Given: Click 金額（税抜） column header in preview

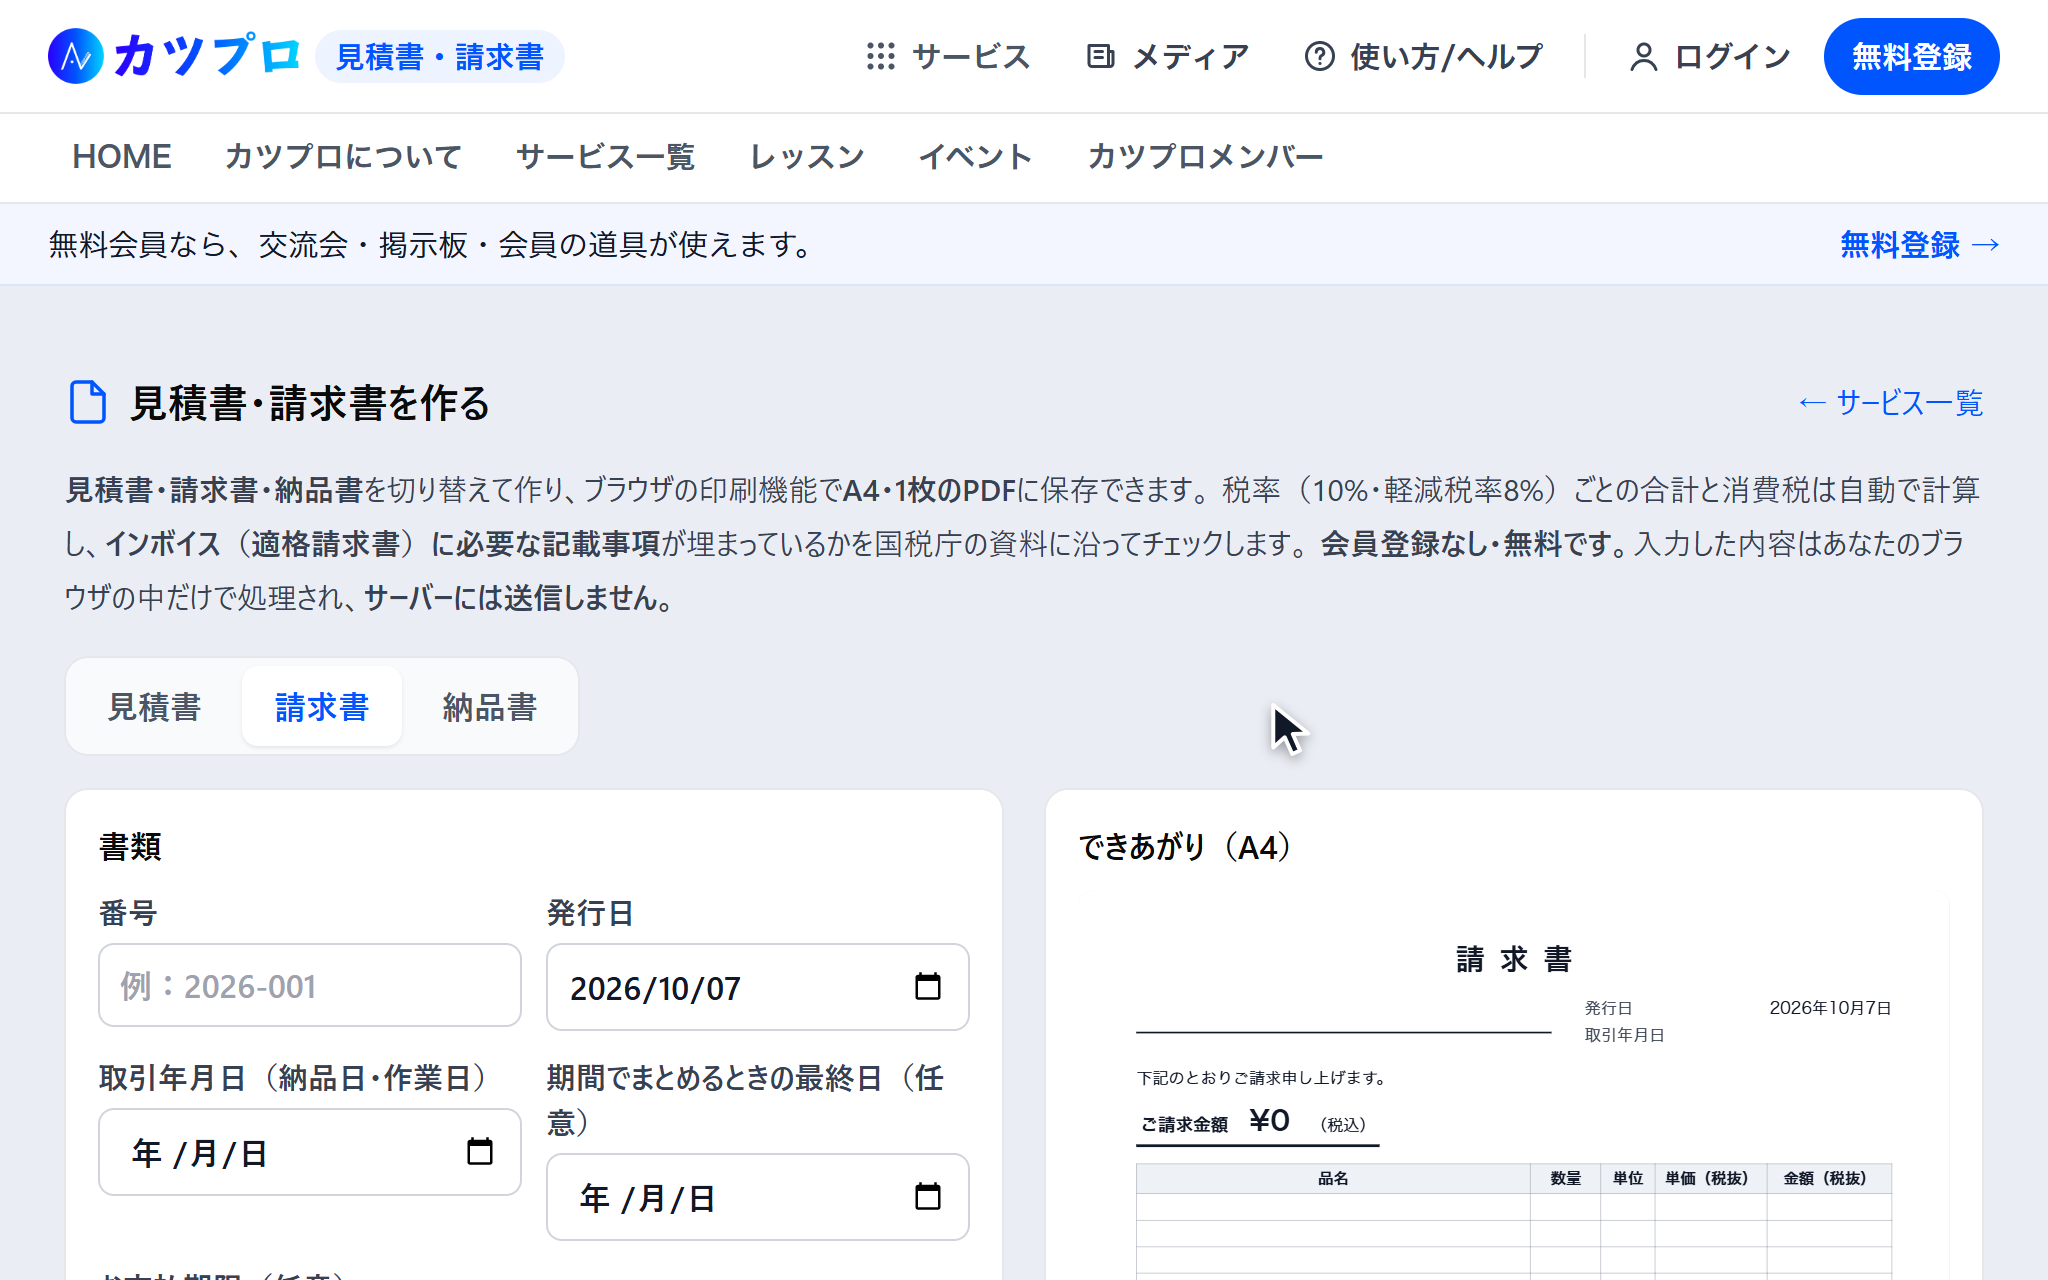Looking at the screenshot, I should [x=1829, y=1178].
